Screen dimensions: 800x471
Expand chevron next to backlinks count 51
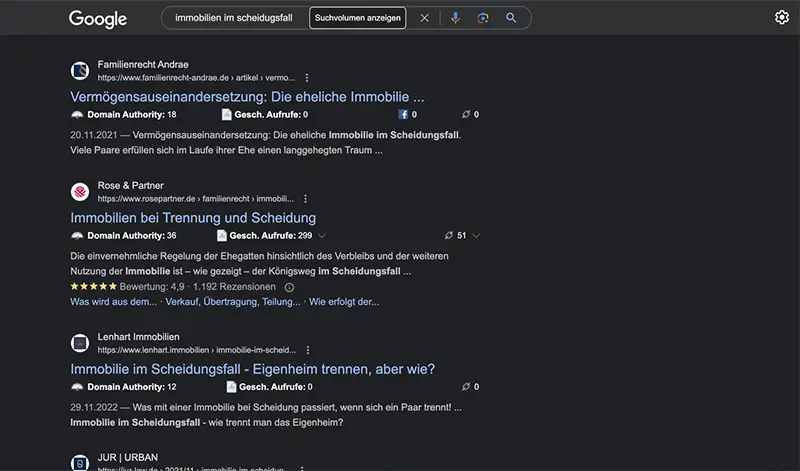(x=476, y=236)
